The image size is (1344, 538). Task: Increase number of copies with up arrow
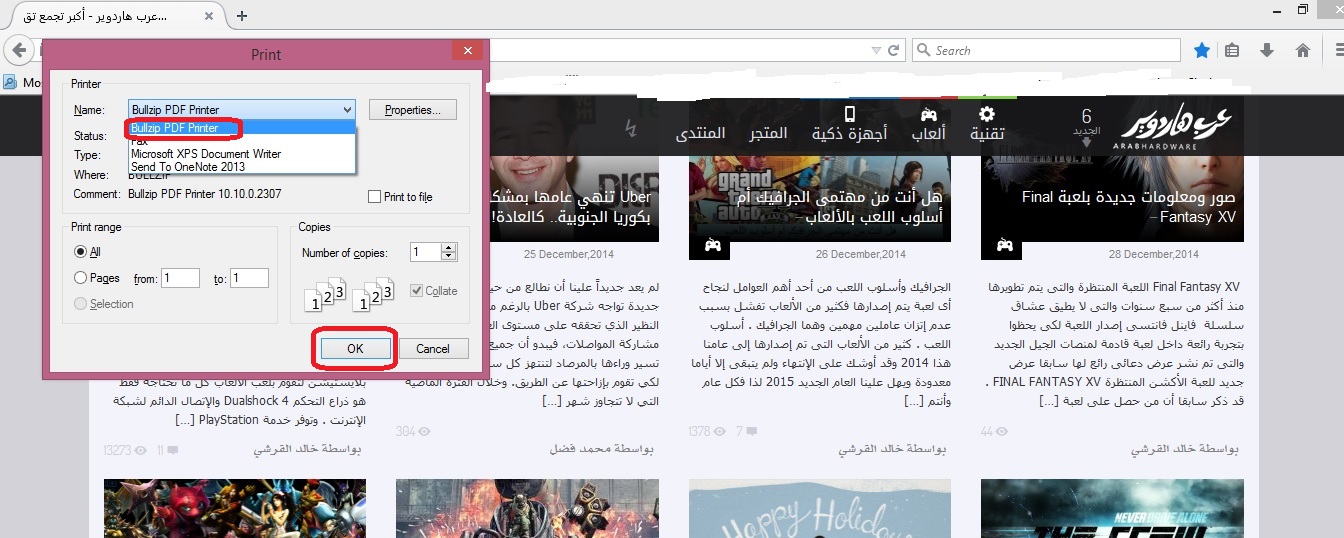tap(449, 249)
